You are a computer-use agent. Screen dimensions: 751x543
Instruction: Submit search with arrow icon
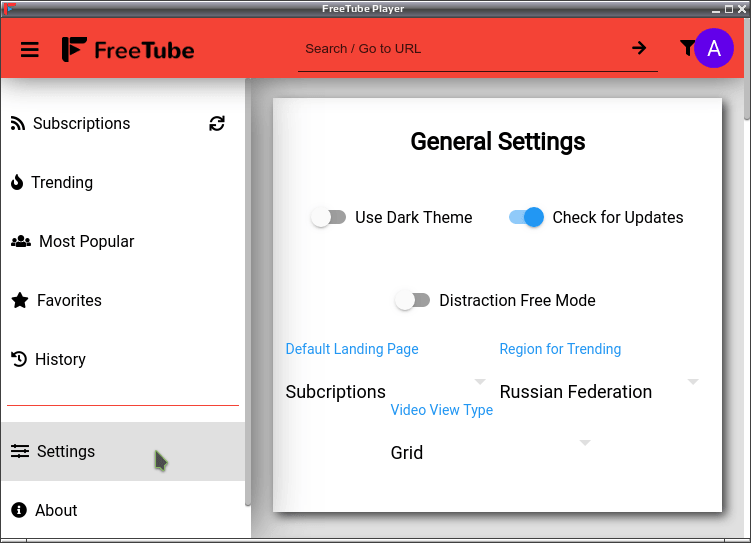coord(639,48)
